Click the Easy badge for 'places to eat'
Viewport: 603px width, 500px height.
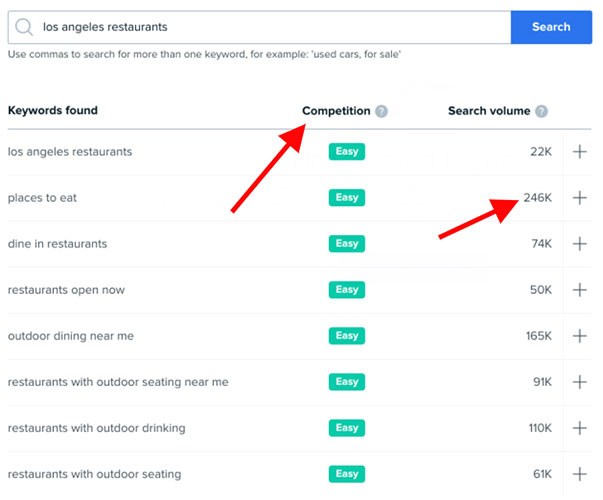[x=346, y=198]
